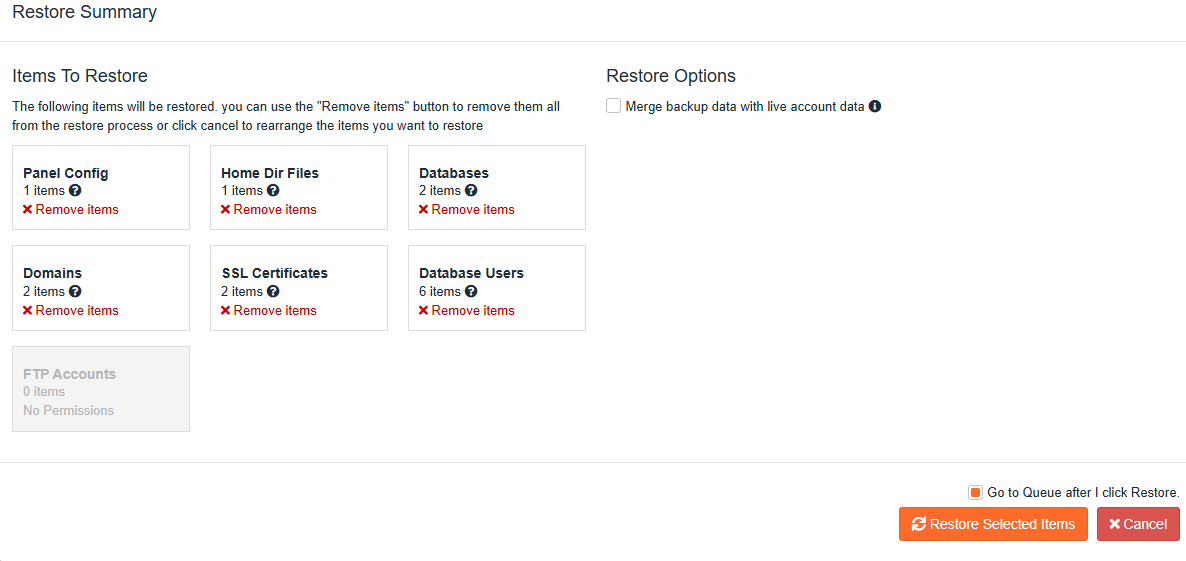Click help icon beside Home Dir Files count
The image size is (1186, 561).
273,191
